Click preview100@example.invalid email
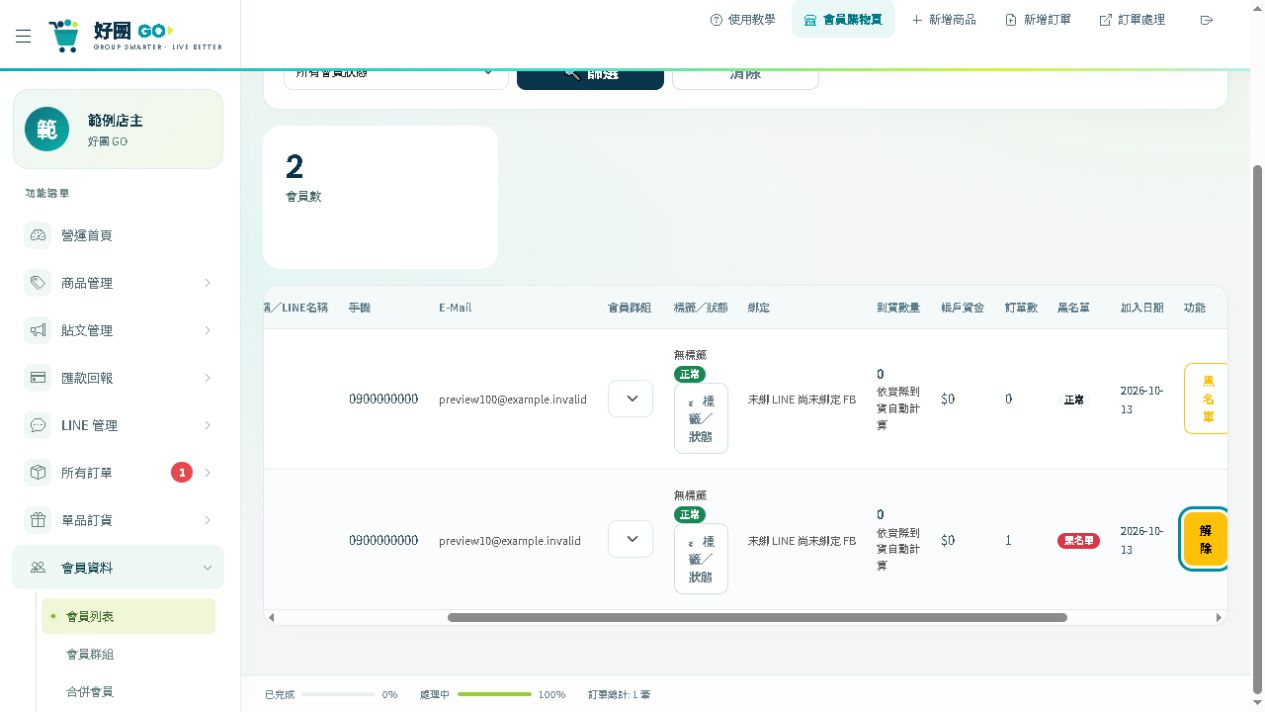This screenshot has width=1265, height=712. pos(513,399)
